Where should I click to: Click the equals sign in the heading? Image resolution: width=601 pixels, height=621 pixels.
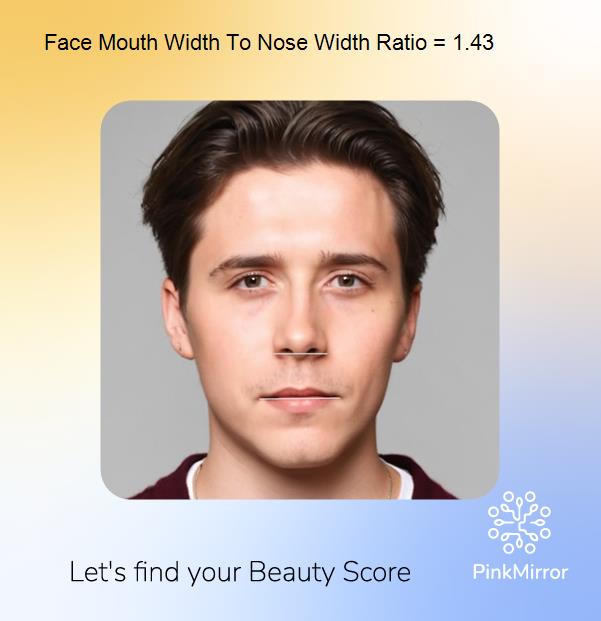(439, 43)
